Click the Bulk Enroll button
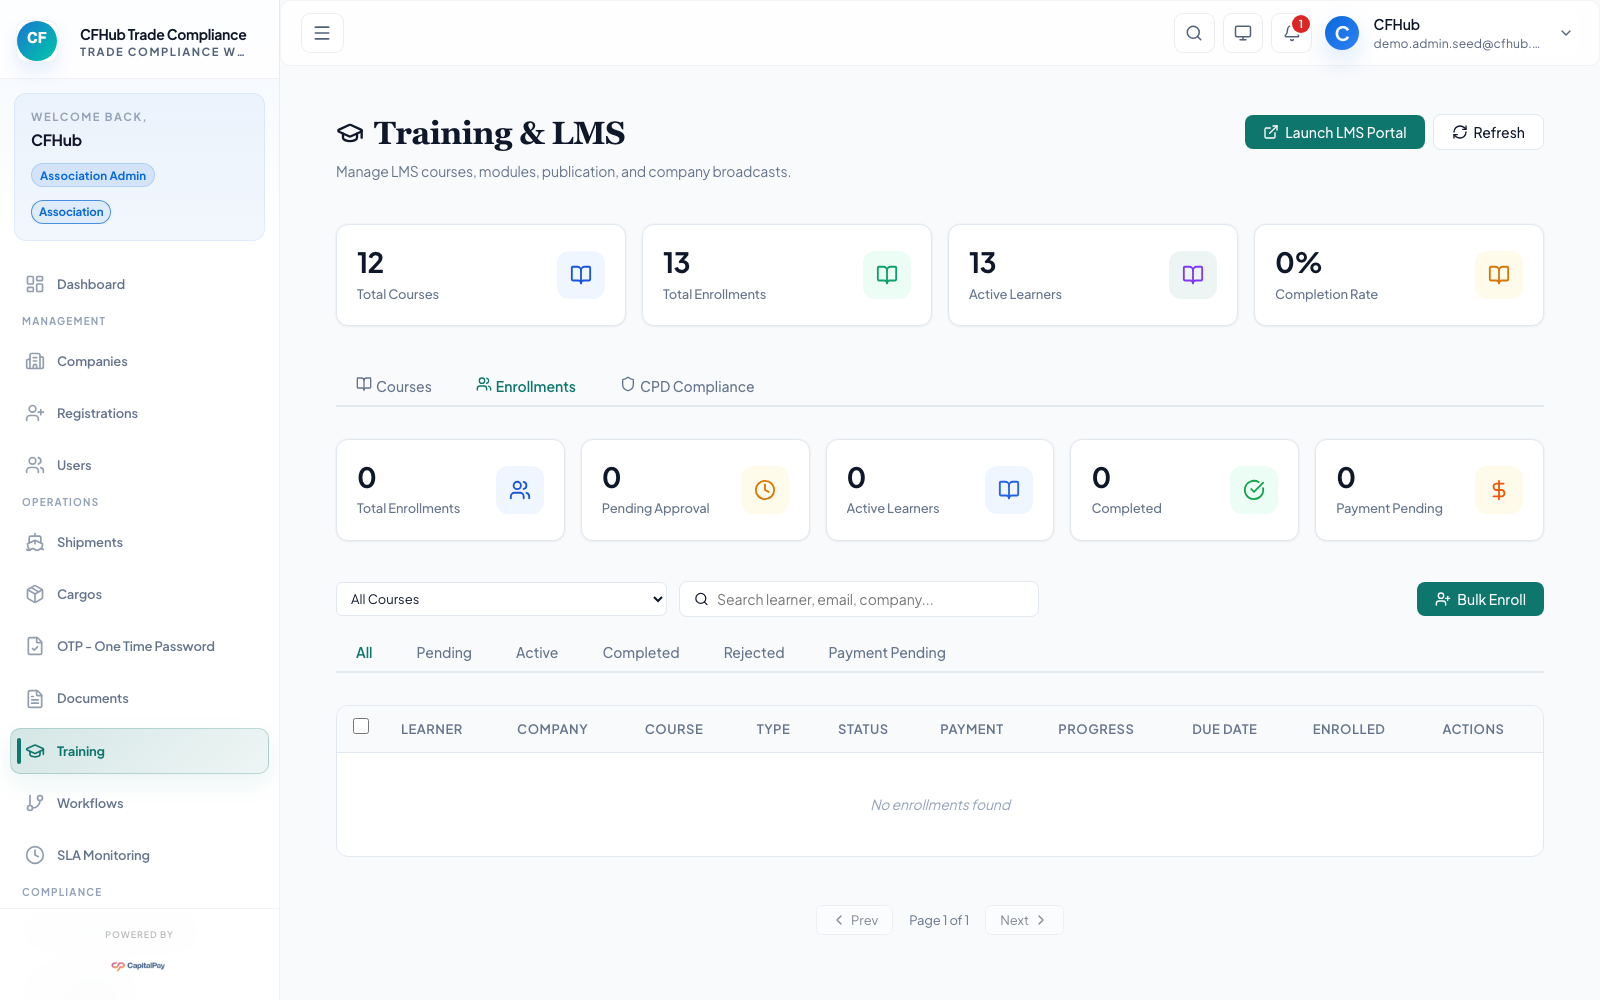 1479,599
